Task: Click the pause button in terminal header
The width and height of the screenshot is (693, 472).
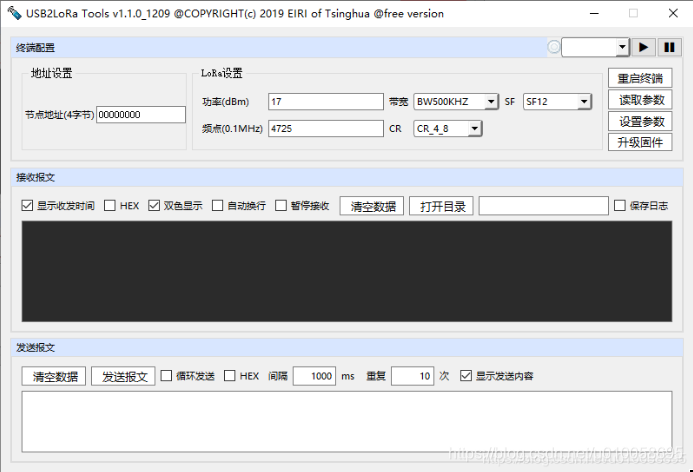Action: coord(670,47)
